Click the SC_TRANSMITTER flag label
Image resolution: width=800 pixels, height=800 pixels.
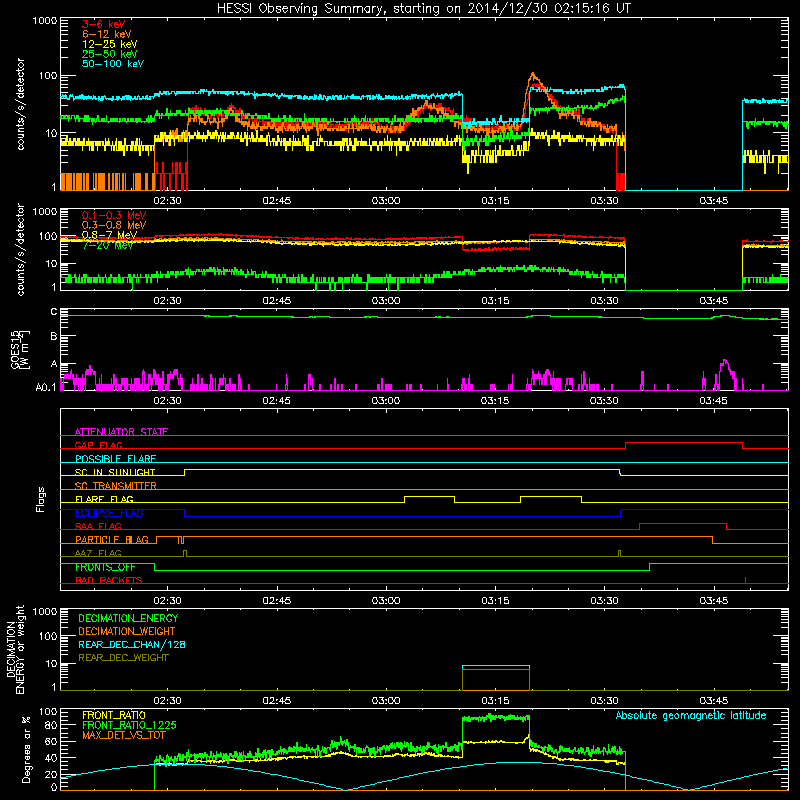pos(116,486)
